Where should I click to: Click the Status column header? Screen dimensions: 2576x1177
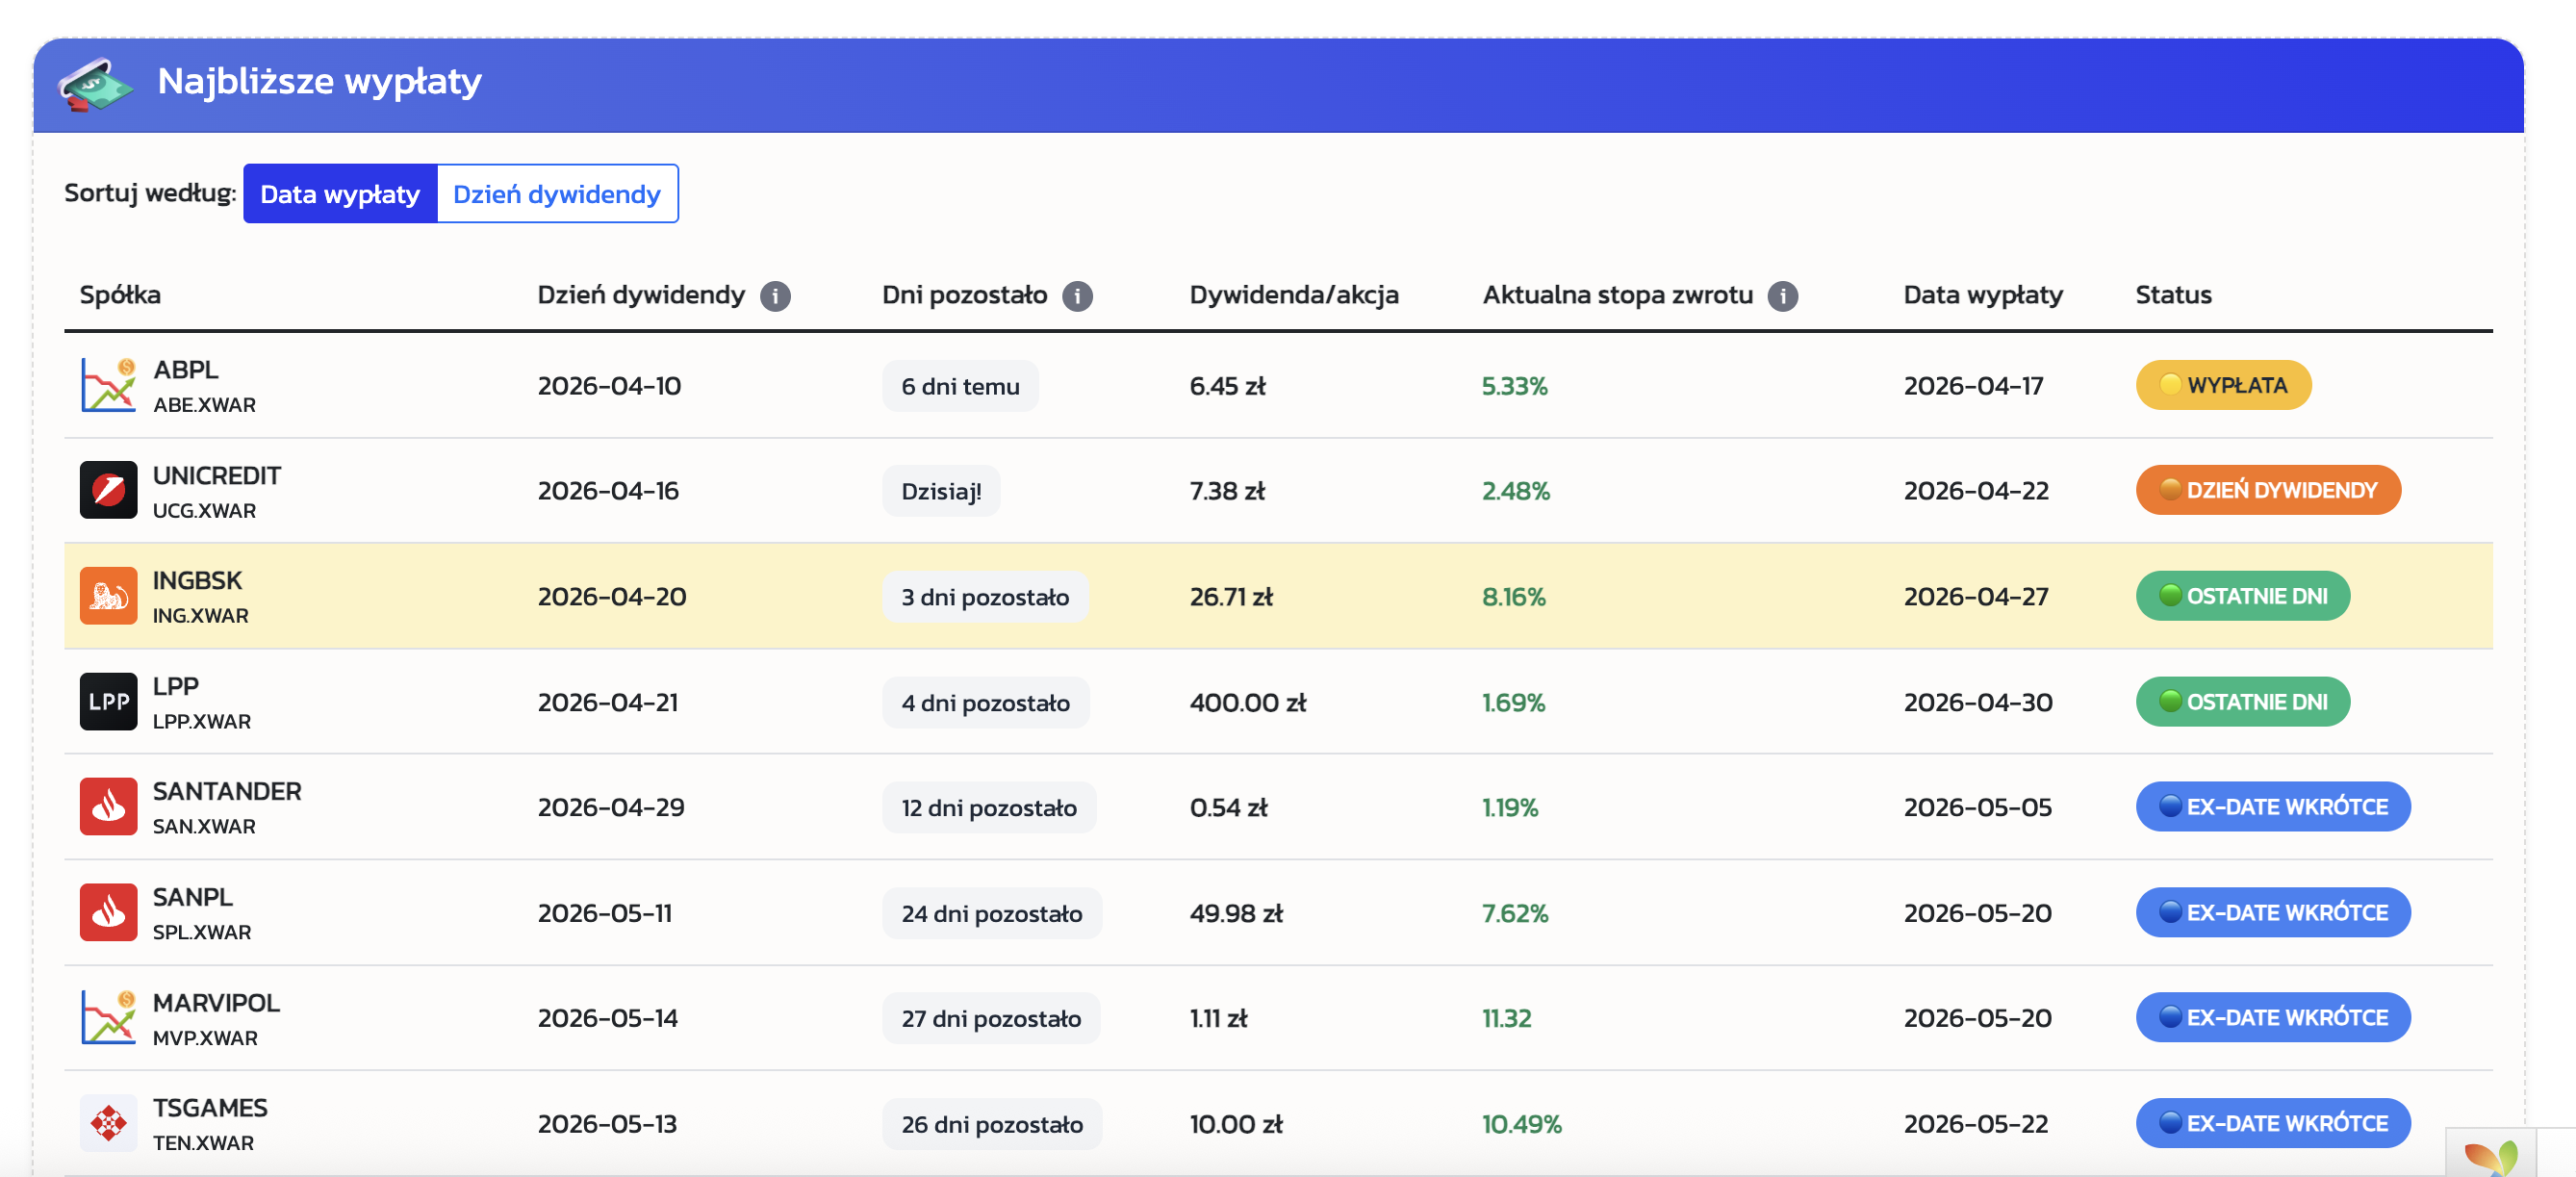(x=2172, y=295)
